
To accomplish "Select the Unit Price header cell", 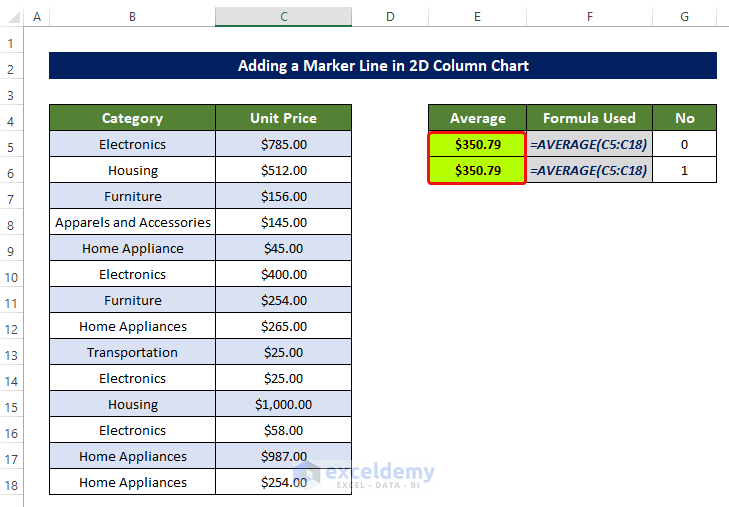I will tap(283, 118).
